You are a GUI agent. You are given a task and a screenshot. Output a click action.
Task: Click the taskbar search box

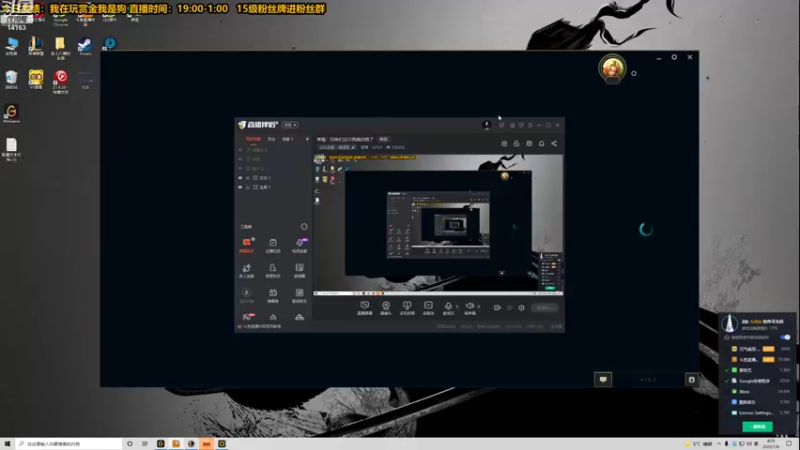click(x=68, y=444)
